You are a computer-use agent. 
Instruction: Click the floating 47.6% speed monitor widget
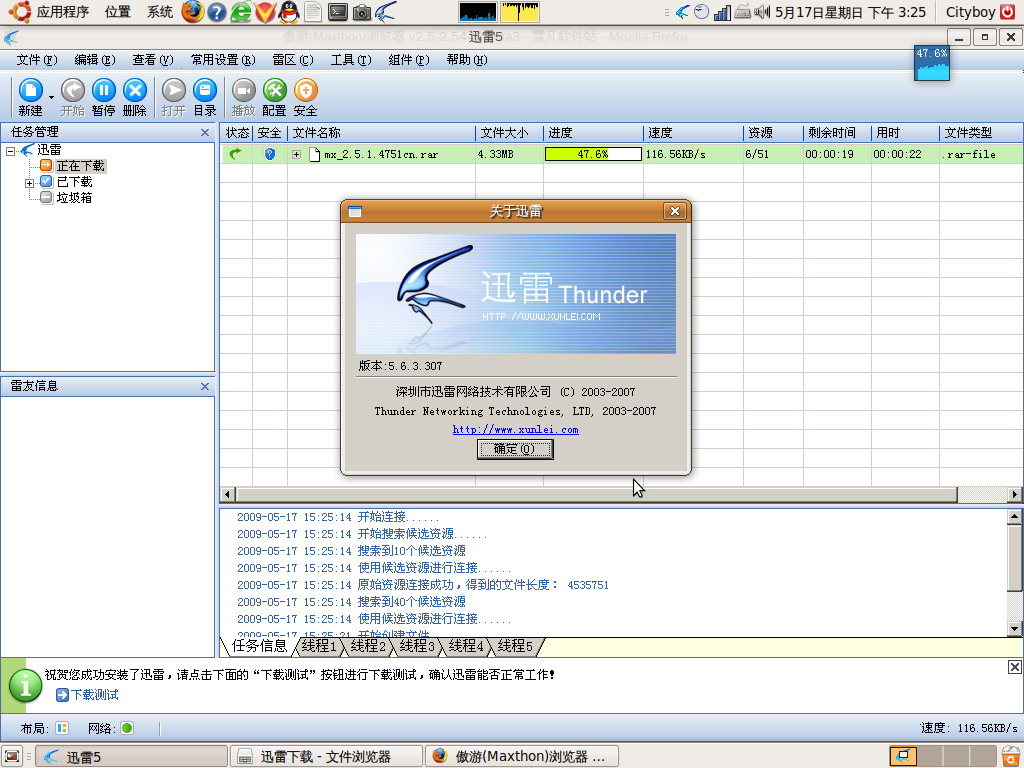click(931, 63)
